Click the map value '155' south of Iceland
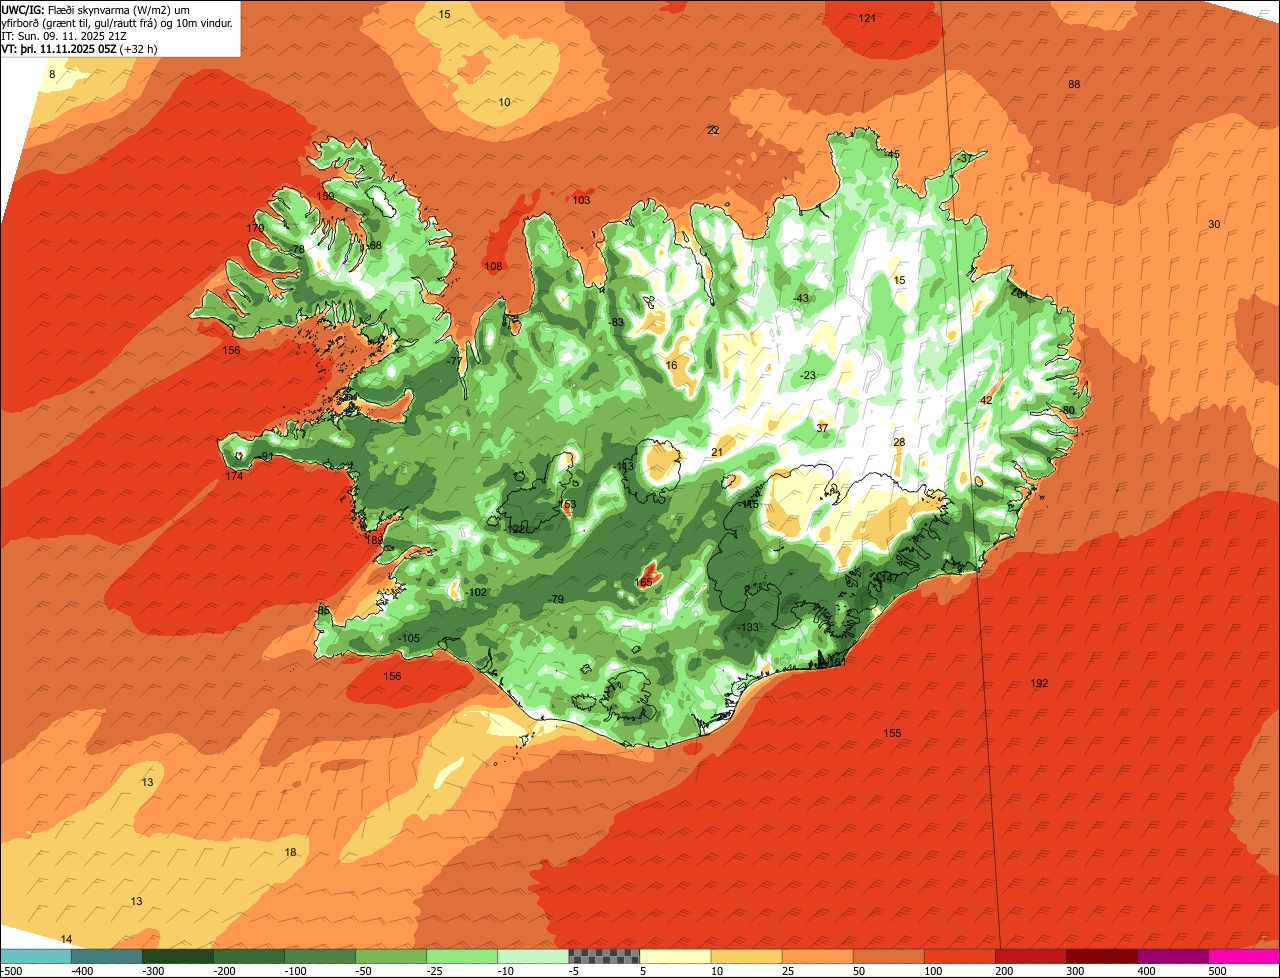 pos(892,733)
